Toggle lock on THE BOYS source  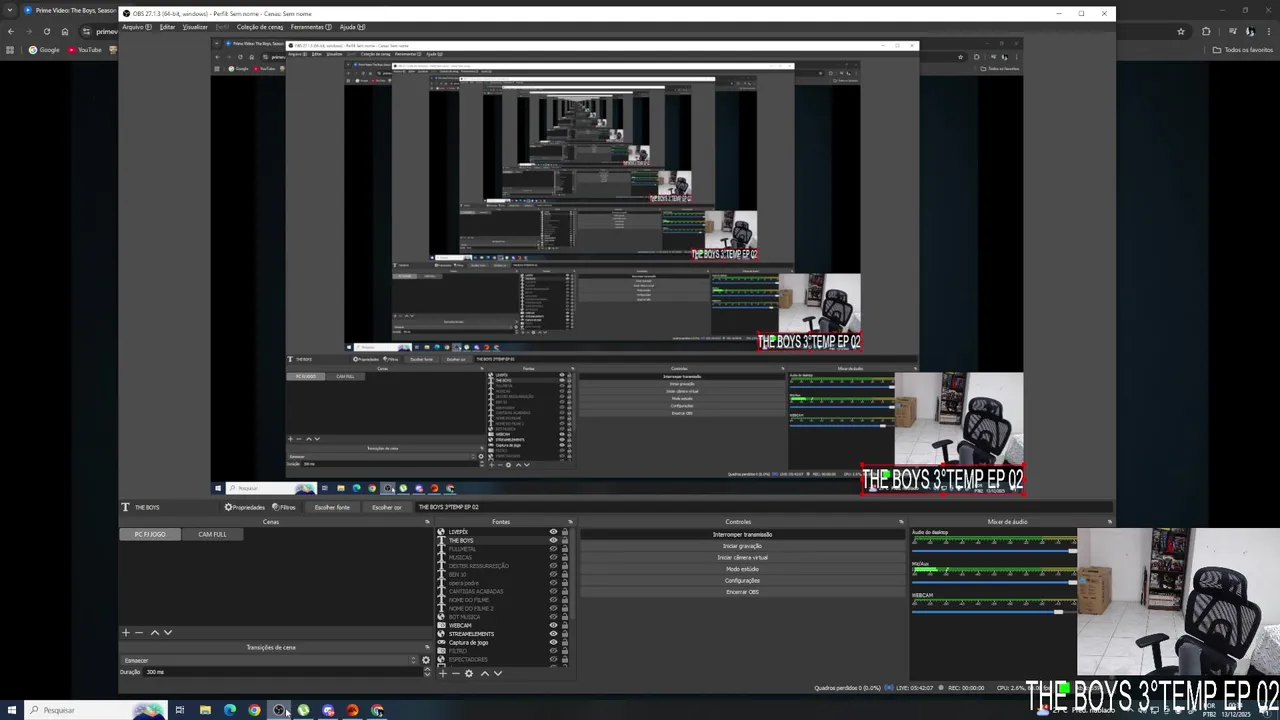pyautogui.click(x=565, y=540)
